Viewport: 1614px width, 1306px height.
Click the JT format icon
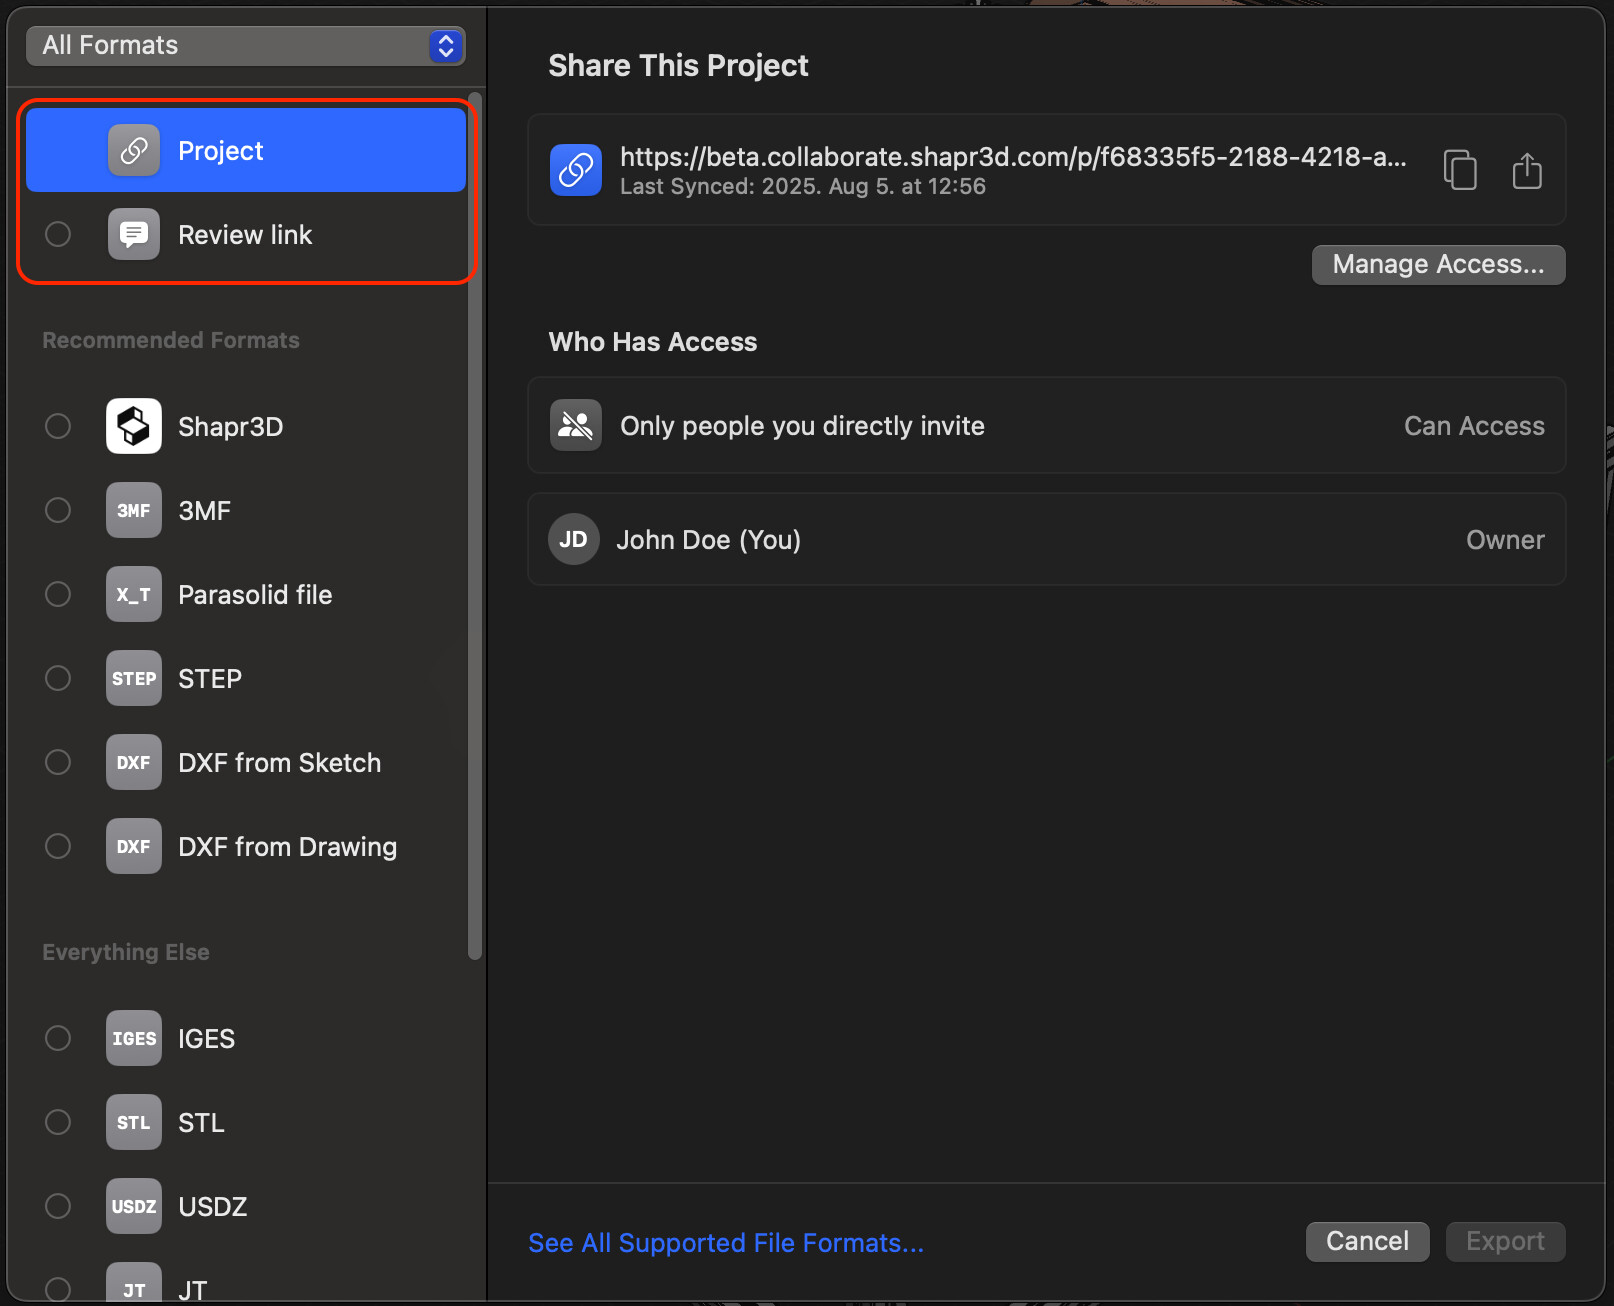coord(134,1284)
